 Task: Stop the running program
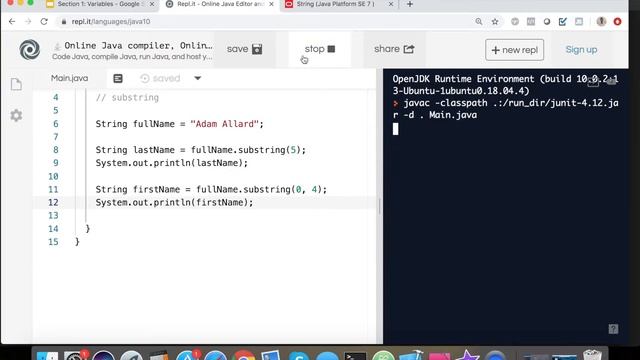[320, 49]
